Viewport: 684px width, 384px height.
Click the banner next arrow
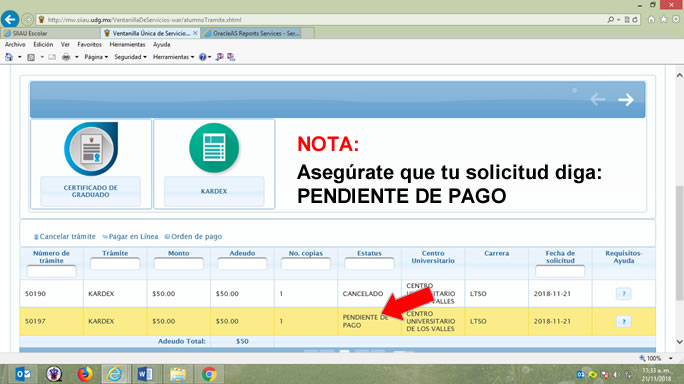pos(626,99)
